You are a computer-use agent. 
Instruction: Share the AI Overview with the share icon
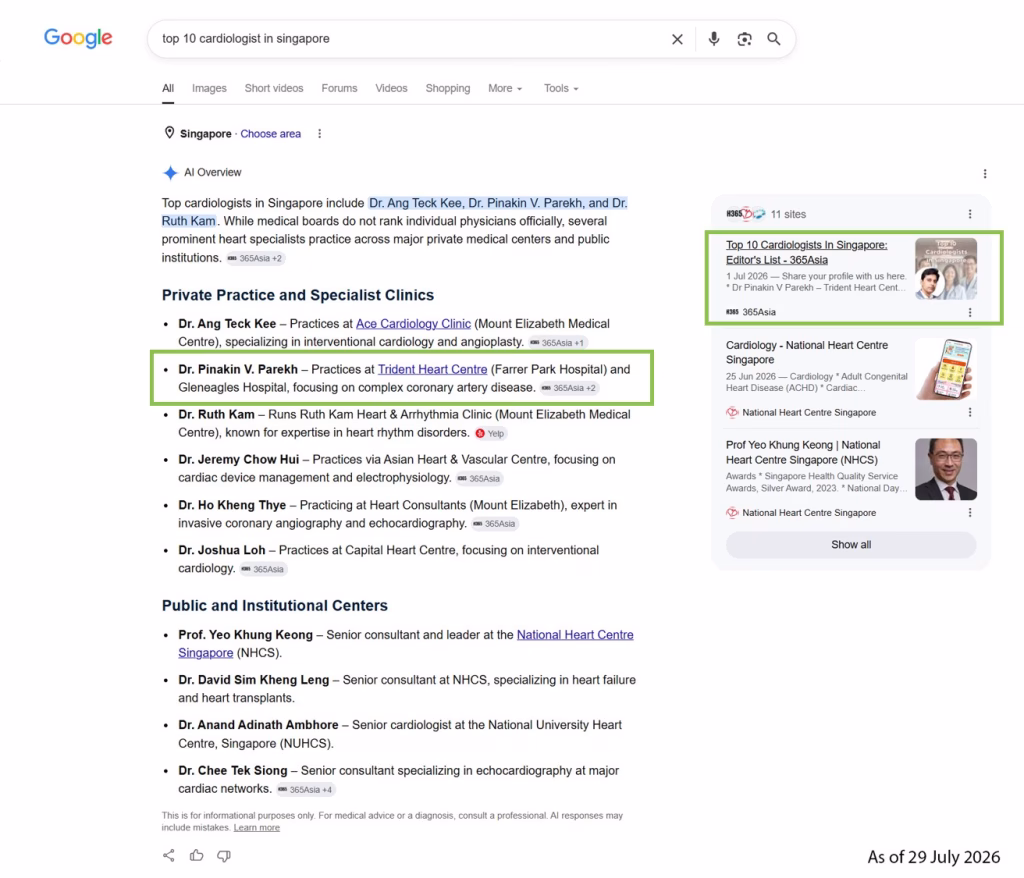[x=168, y=855]
